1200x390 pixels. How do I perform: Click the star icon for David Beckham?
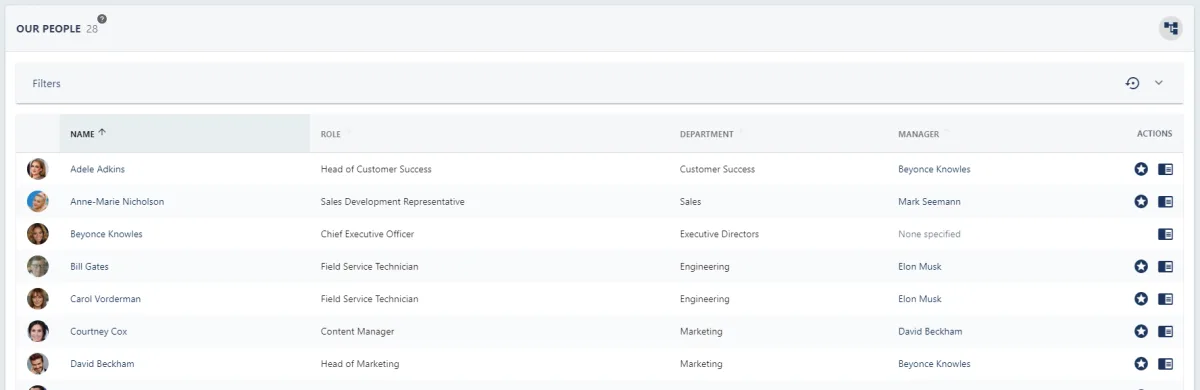click(x=1141, y=363)
